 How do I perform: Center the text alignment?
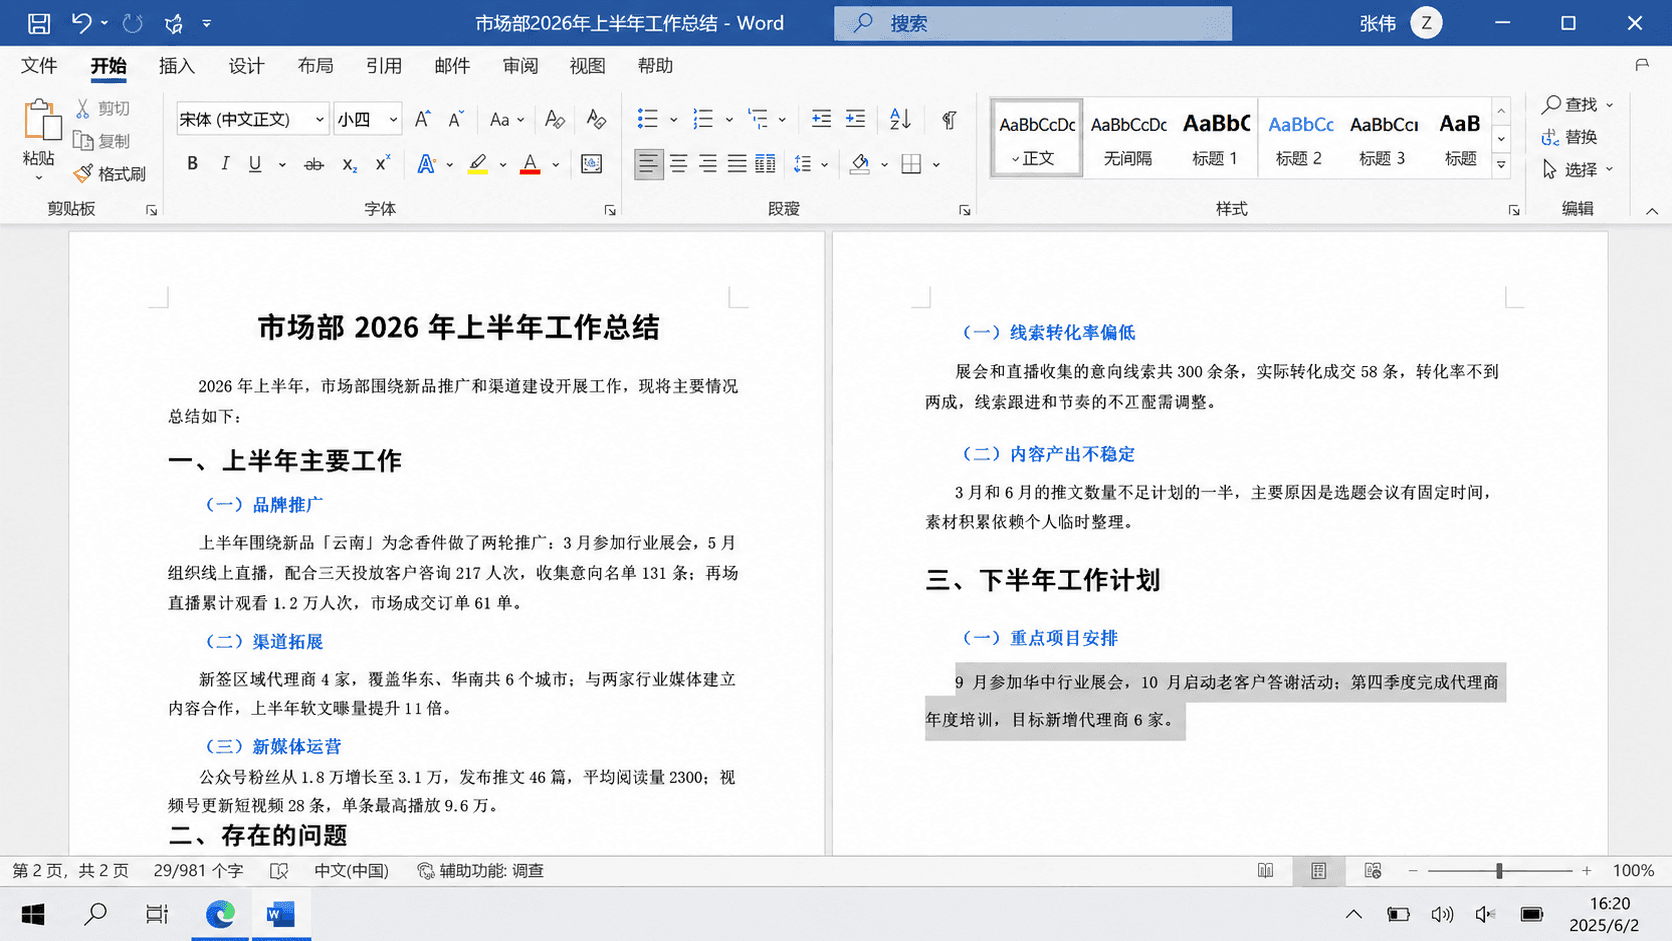[678, 164]
